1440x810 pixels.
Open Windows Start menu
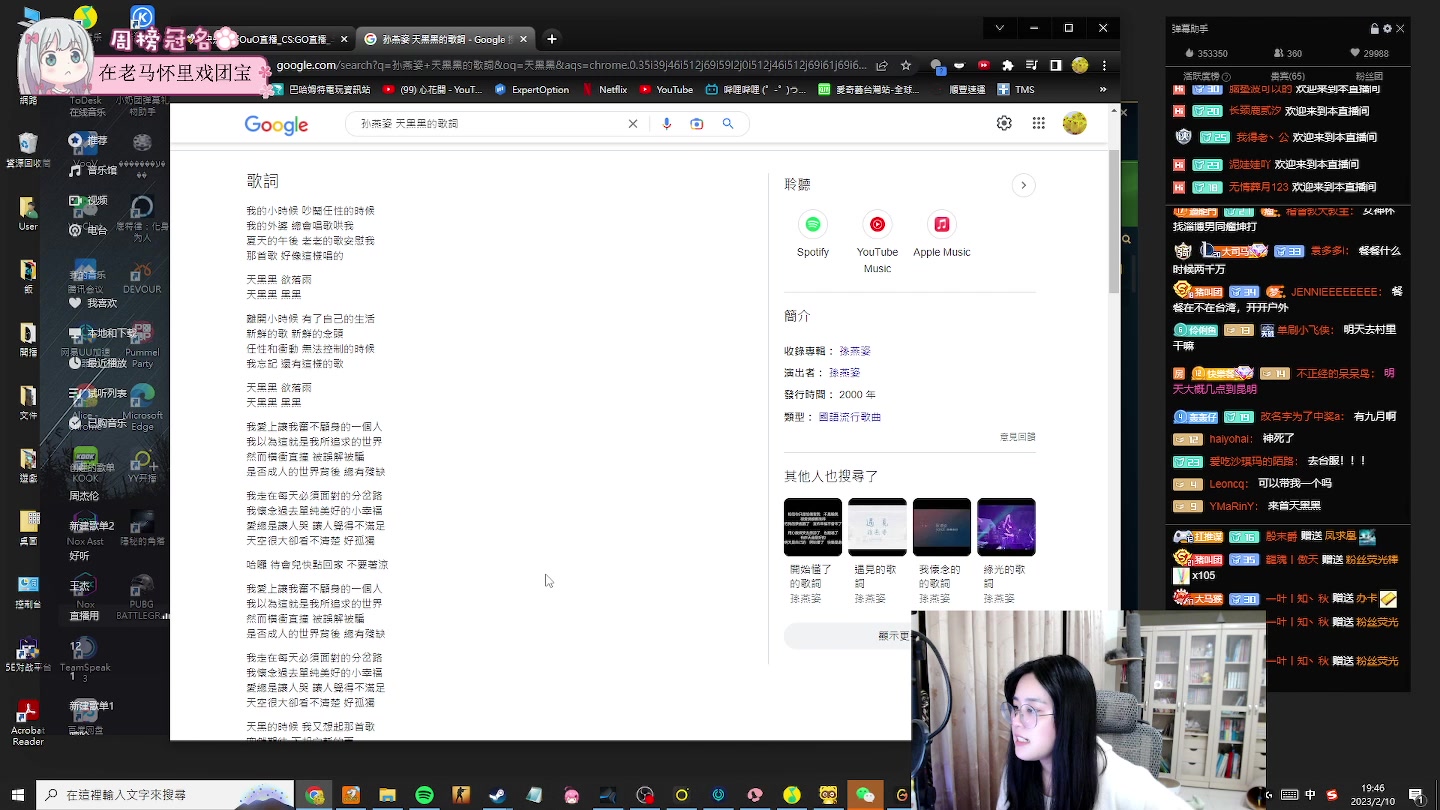point(17,795)
